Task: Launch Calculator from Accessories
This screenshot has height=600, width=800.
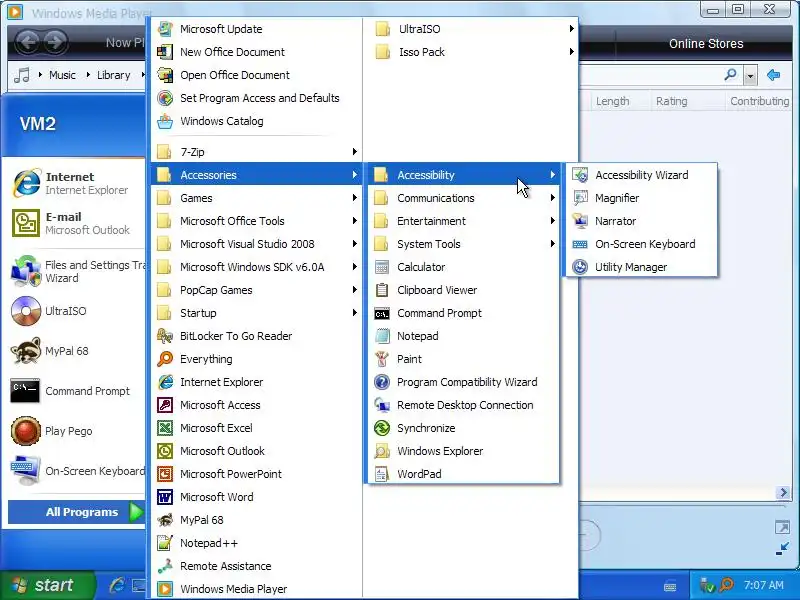Action: [x=463, y=267]
